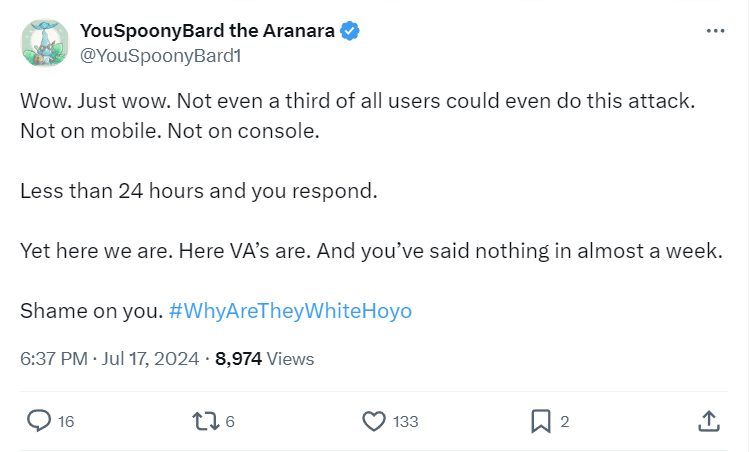Toggle the bookmark icon on the post

tap(540, 421)
